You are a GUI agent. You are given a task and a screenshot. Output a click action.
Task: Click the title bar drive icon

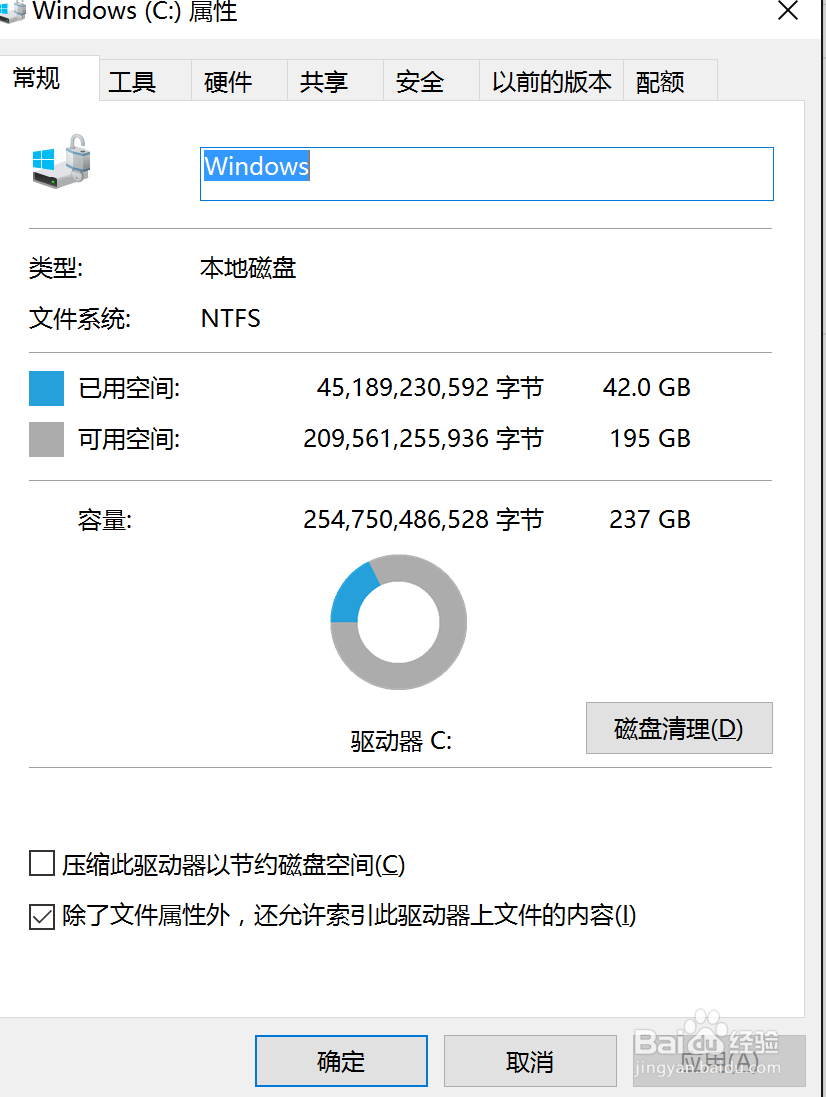pos(13,13)
